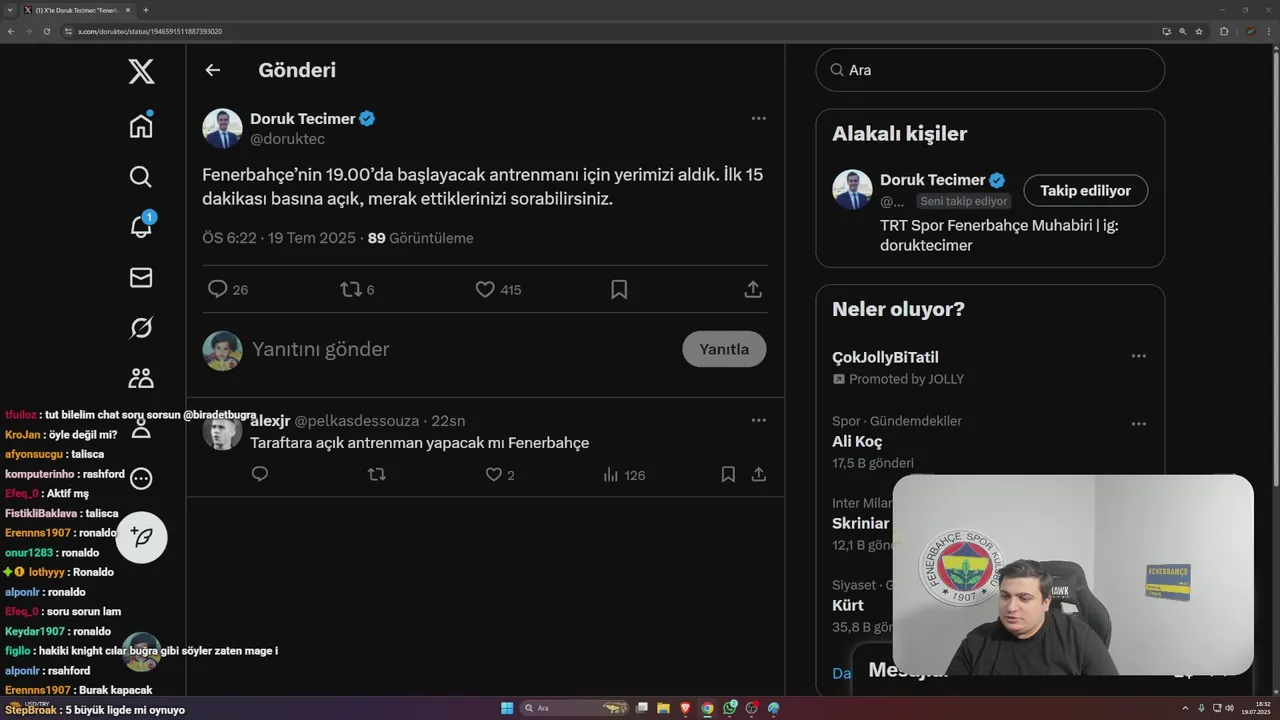Image resolution: width=1280 pixels, height=720 pixels.
Task: Bookmark Doruk Tecimer's main post
Action: click(x=619, y=289)
